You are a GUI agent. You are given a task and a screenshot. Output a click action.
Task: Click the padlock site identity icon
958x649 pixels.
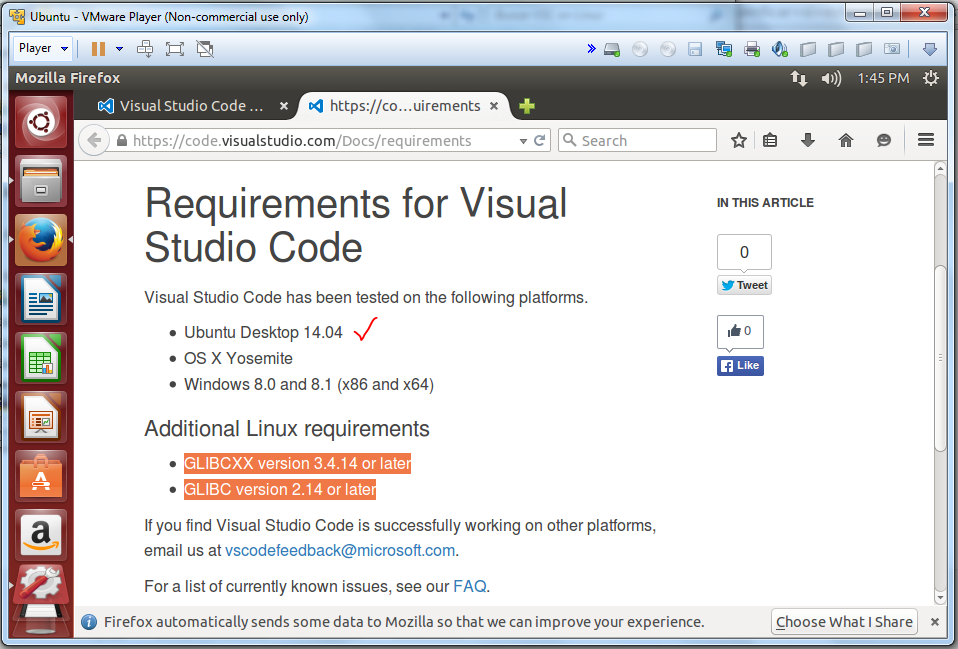[x=122, y=141]
